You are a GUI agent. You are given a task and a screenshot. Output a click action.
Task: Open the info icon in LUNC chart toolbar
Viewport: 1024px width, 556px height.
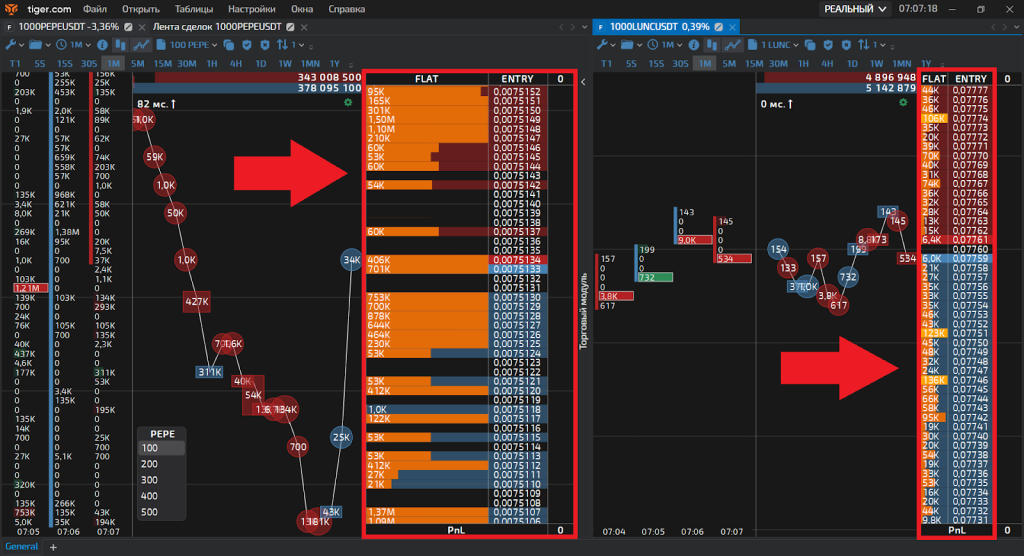click(x=694, y=45)
